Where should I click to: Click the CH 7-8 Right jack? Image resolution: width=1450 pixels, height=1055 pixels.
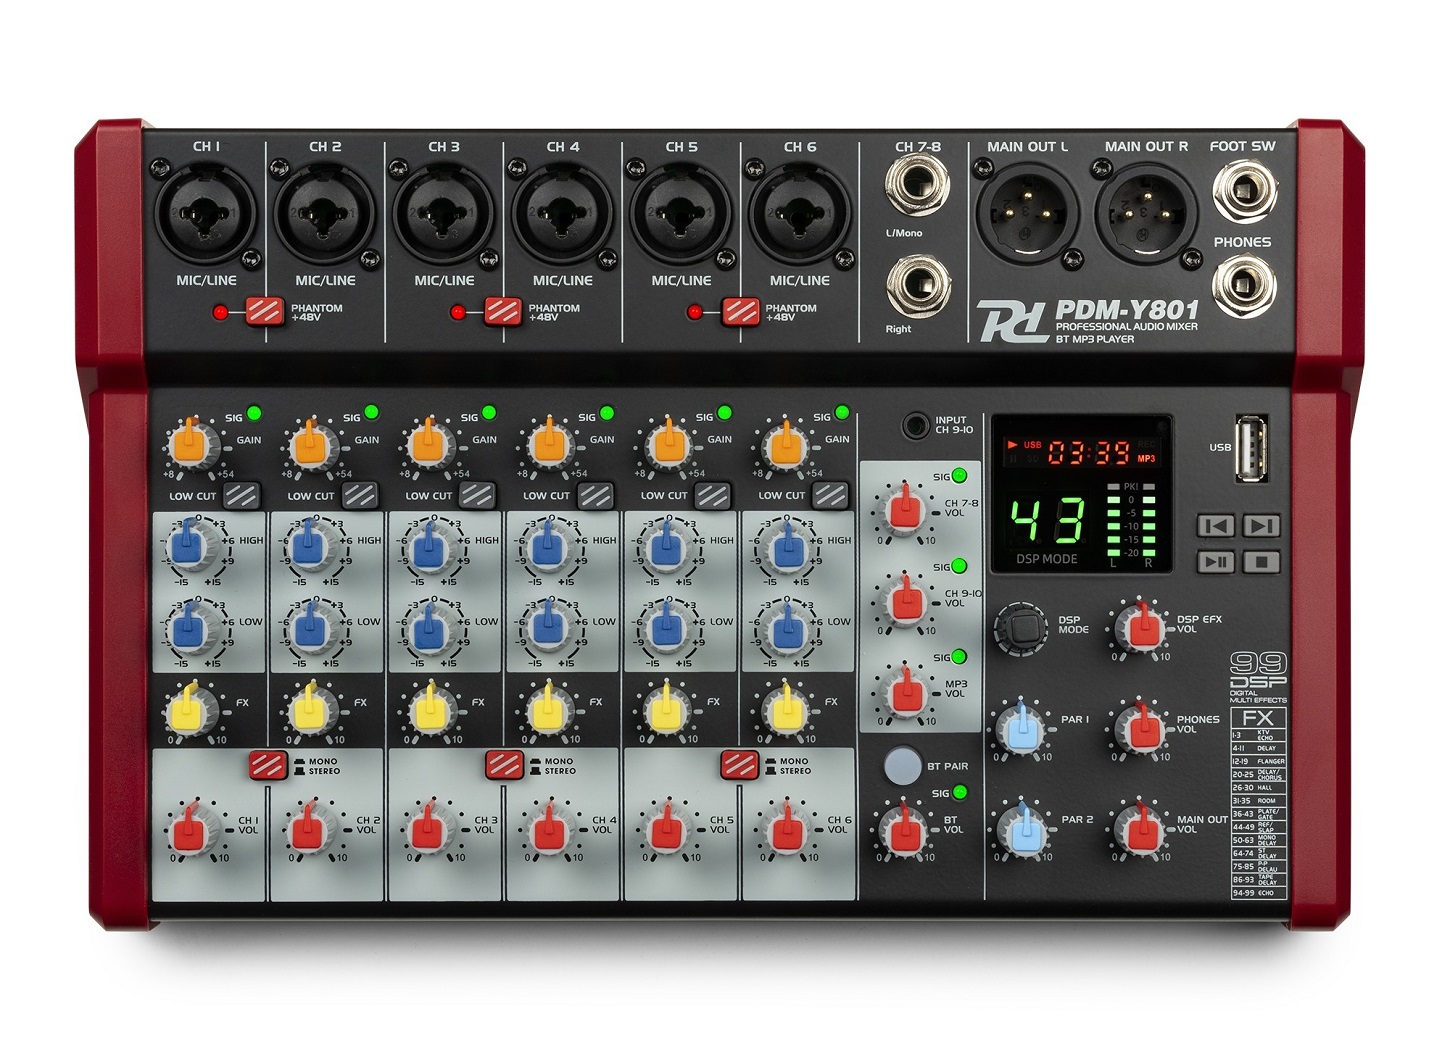coord(917,285)
